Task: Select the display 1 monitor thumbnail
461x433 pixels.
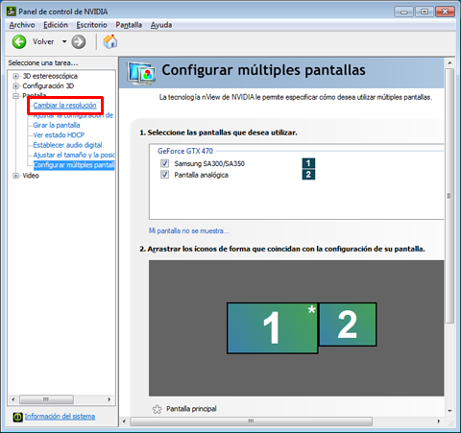Action: (x=273, y=328)
